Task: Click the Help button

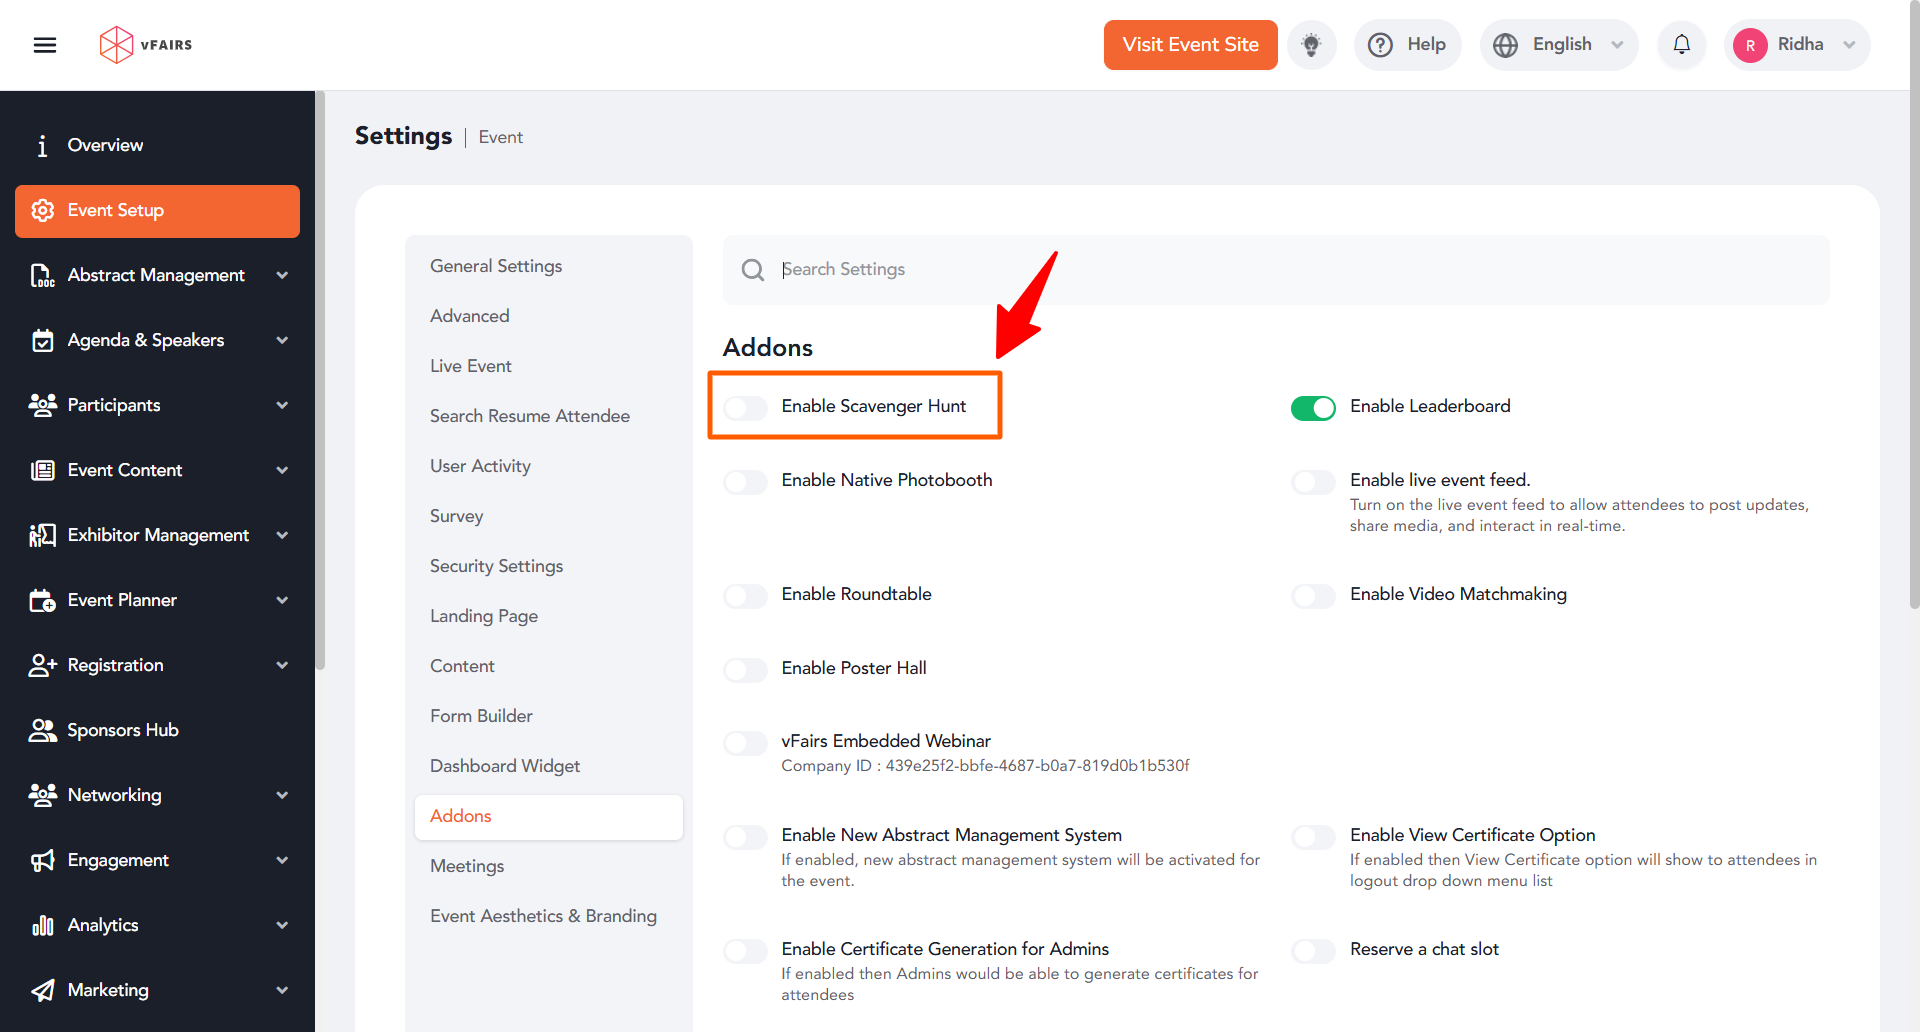Action: 1407,45
